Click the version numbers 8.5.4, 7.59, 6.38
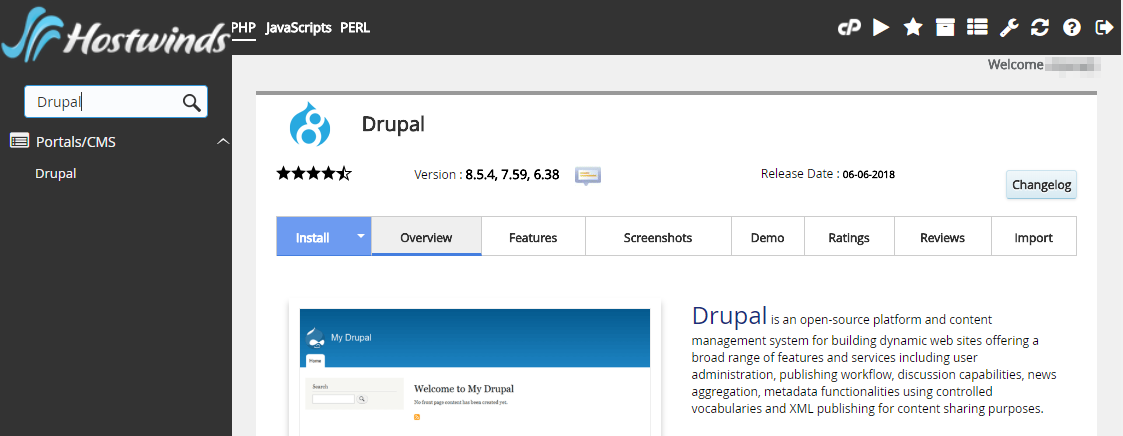Screen dimensions: 1123x436 [512, 174]
